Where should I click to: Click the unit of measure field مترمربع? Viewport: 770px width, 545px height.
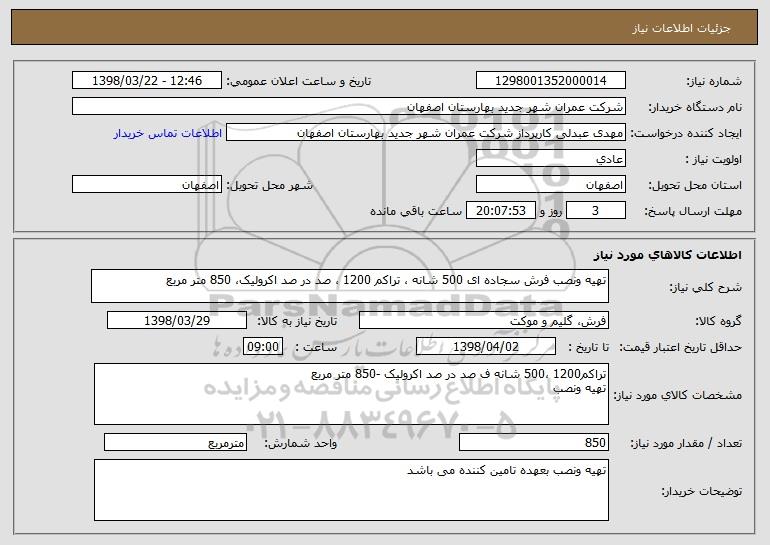point(175,442)
